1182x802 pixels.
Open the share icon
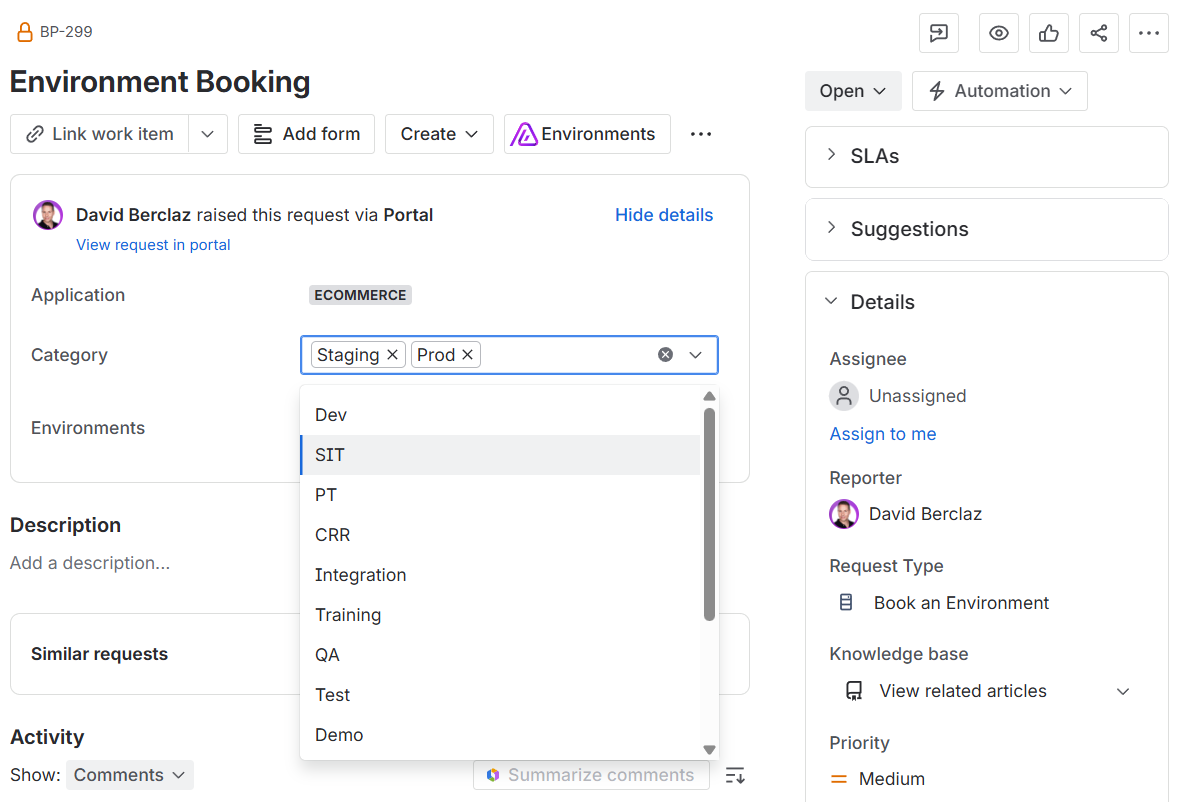pos(1099,33)
